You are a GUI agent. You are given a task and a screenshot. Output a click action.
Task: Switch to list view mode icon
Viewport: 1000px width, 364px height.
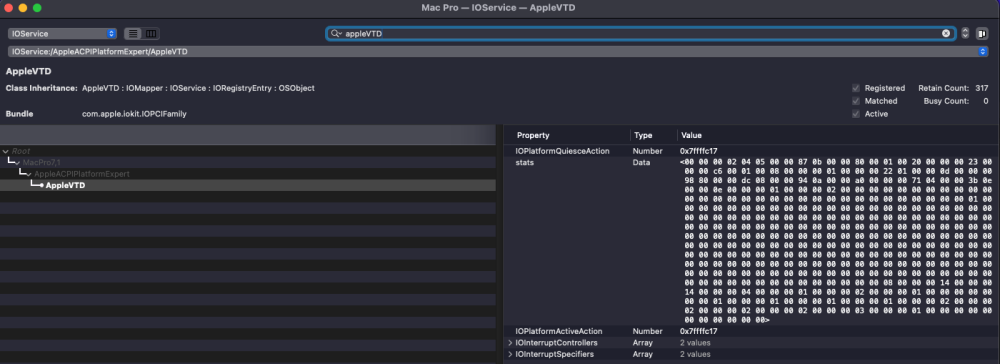[133, 34]
